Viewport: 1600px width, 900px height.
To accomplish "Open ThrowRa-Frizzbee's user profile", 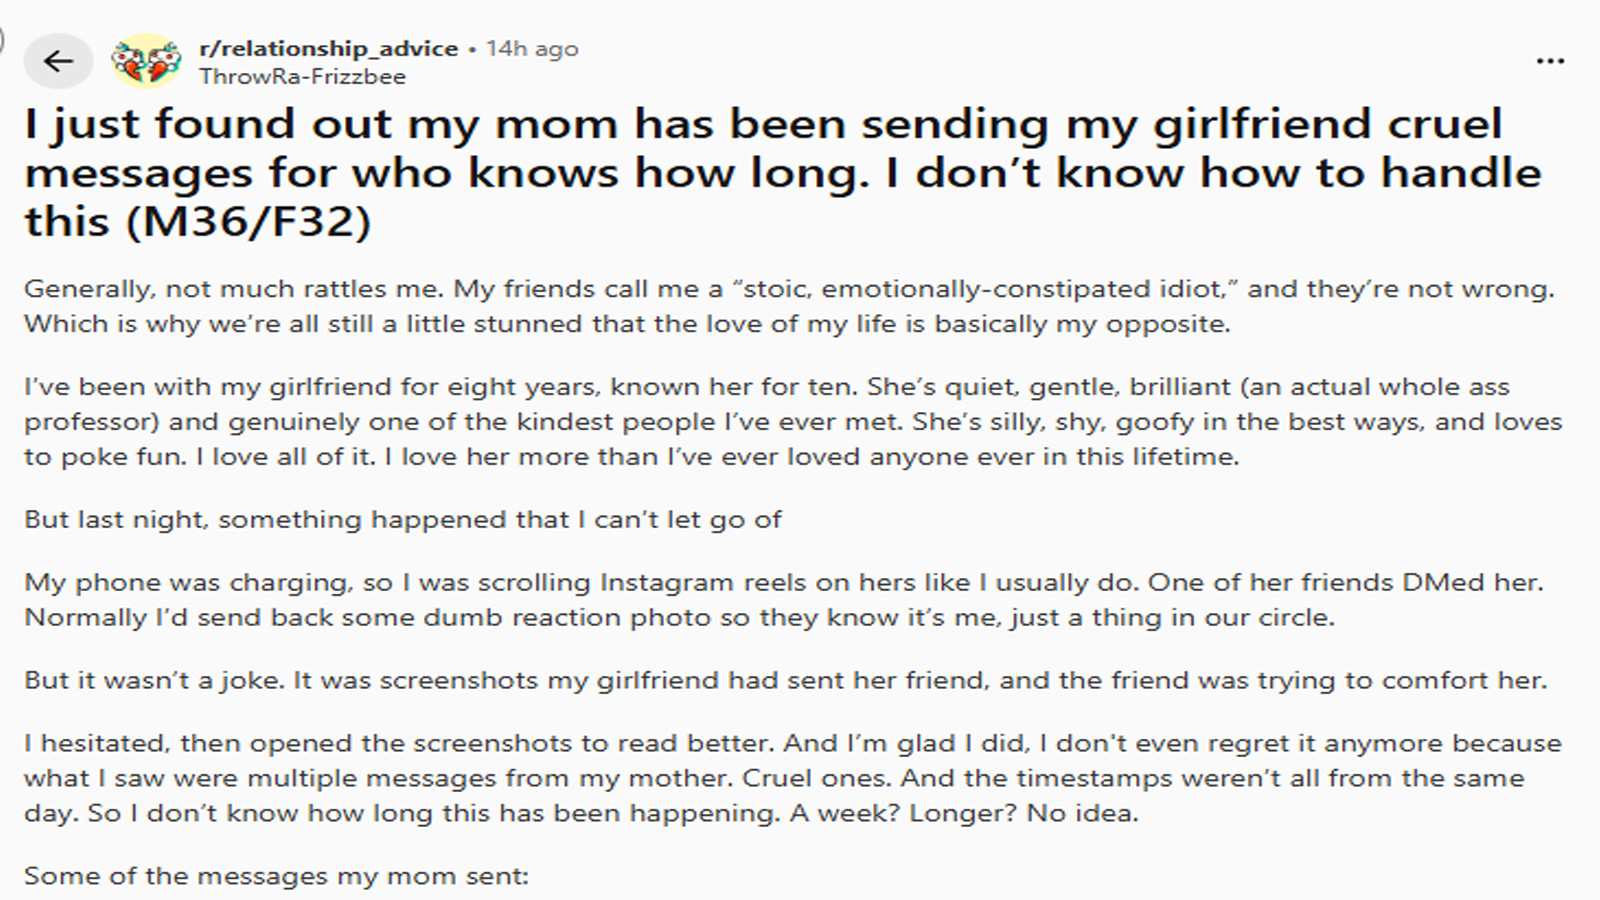I will pyautogui.click(x=302, y=77).
